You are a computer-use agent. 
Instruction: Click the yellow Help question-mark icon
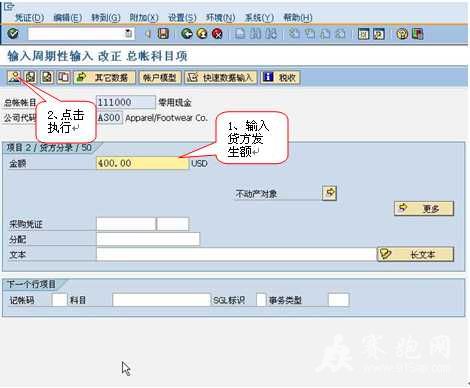tap(402, 34)
